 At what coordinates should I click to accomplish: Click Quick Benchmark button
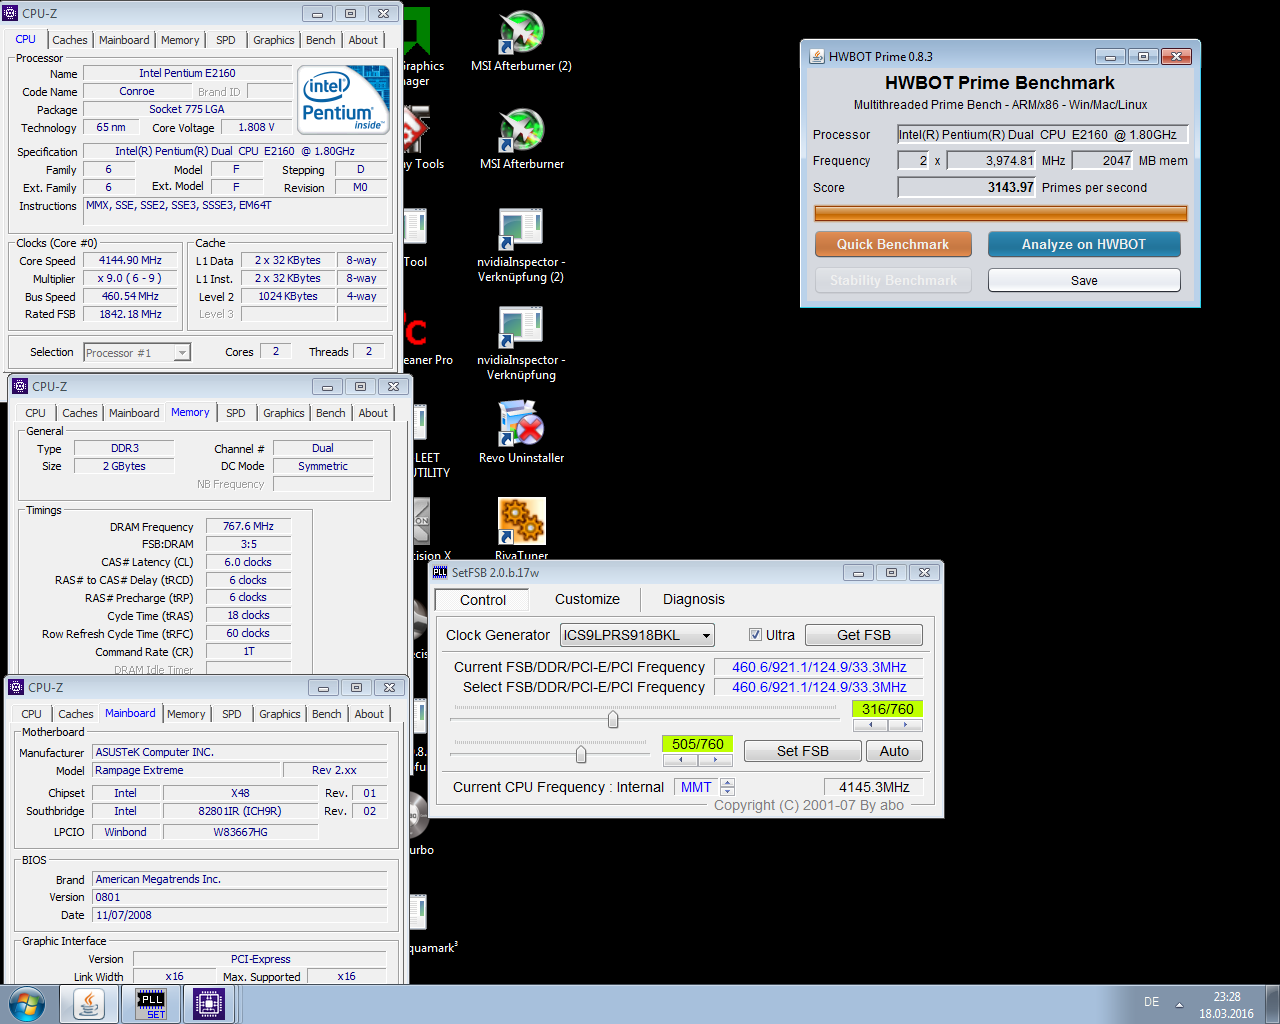pyautogui.click(x=893, y=244)
